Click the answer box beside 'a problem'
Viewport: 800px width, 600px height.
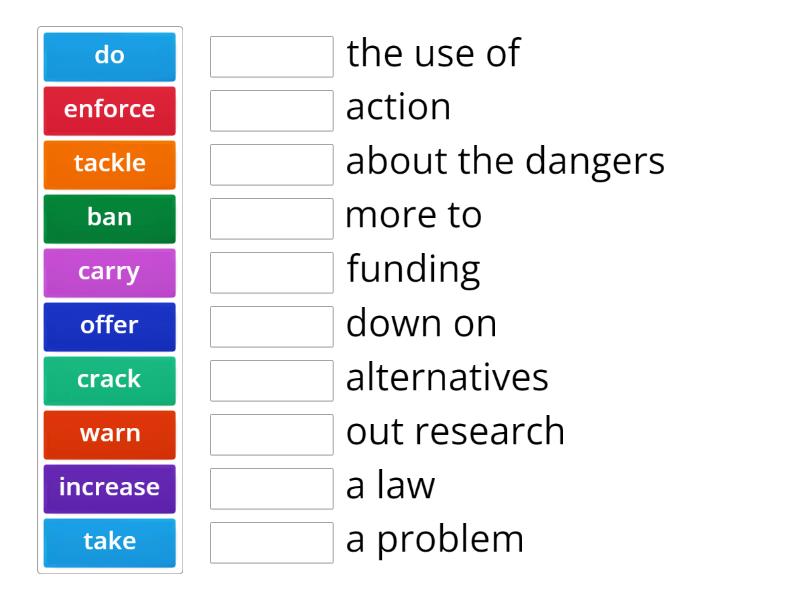pyautogui.click(x=271, y=543)
